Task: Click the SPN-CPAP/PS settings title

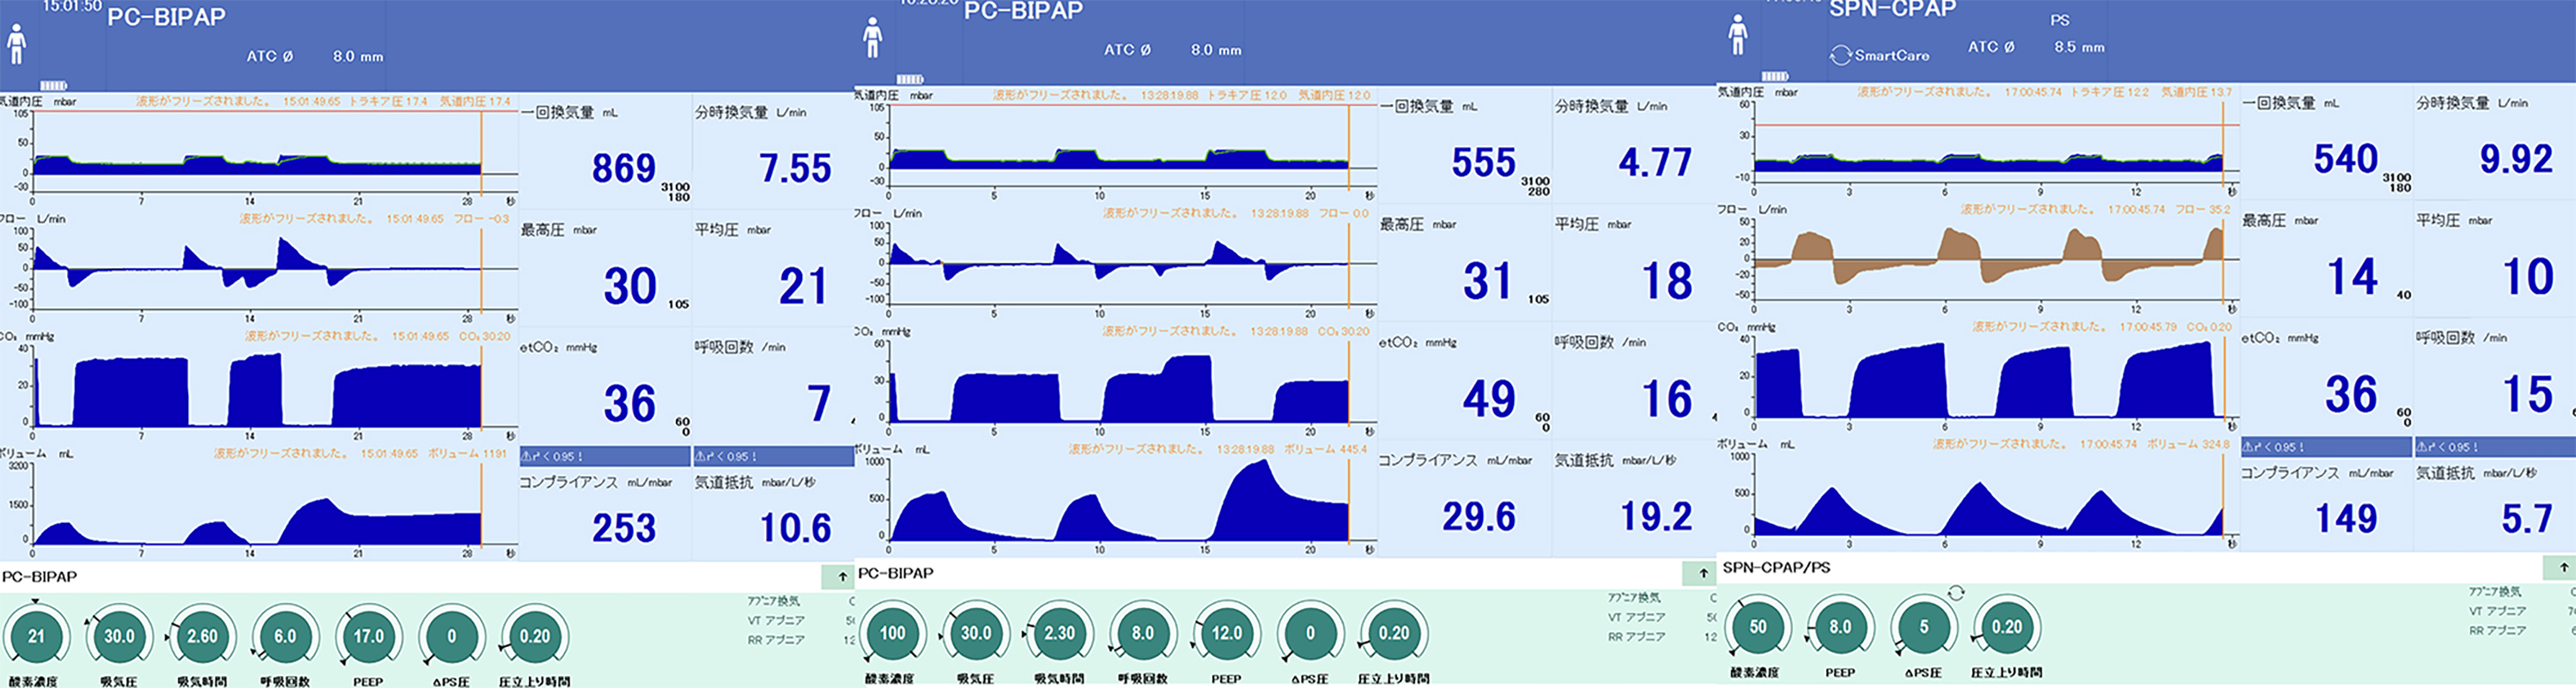Action: (x=1776, y=567)
